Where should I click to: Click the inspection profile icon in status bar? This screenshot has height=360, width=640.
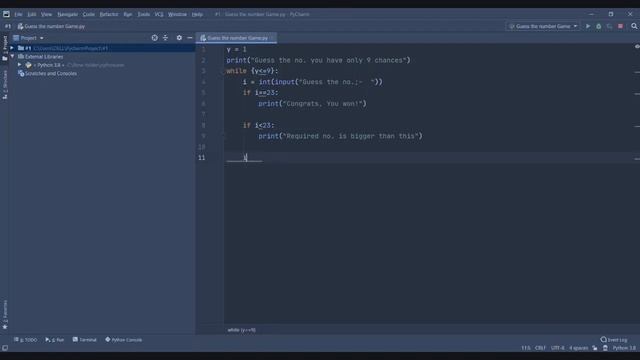[605, 348]
